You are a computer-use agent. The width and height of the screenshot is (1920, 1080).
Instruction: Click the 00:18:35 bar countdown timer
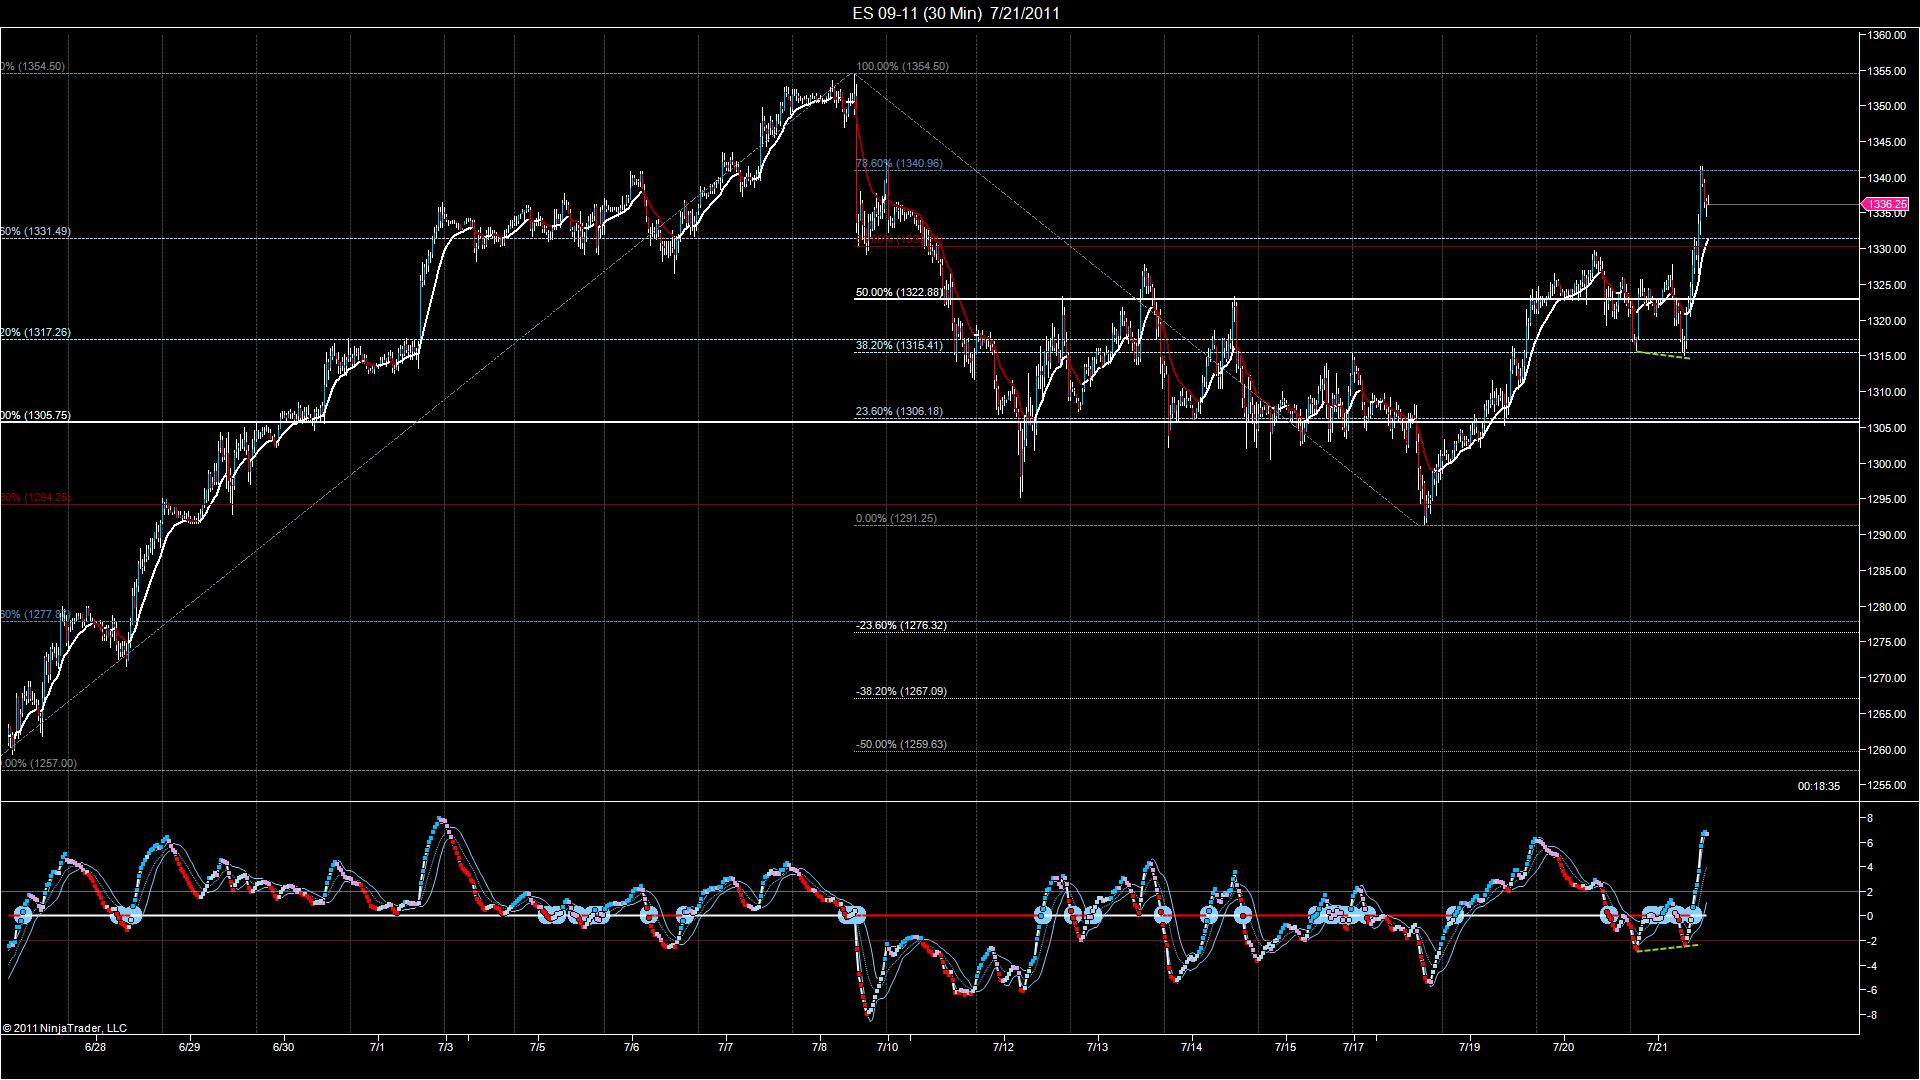[1818, 786]
